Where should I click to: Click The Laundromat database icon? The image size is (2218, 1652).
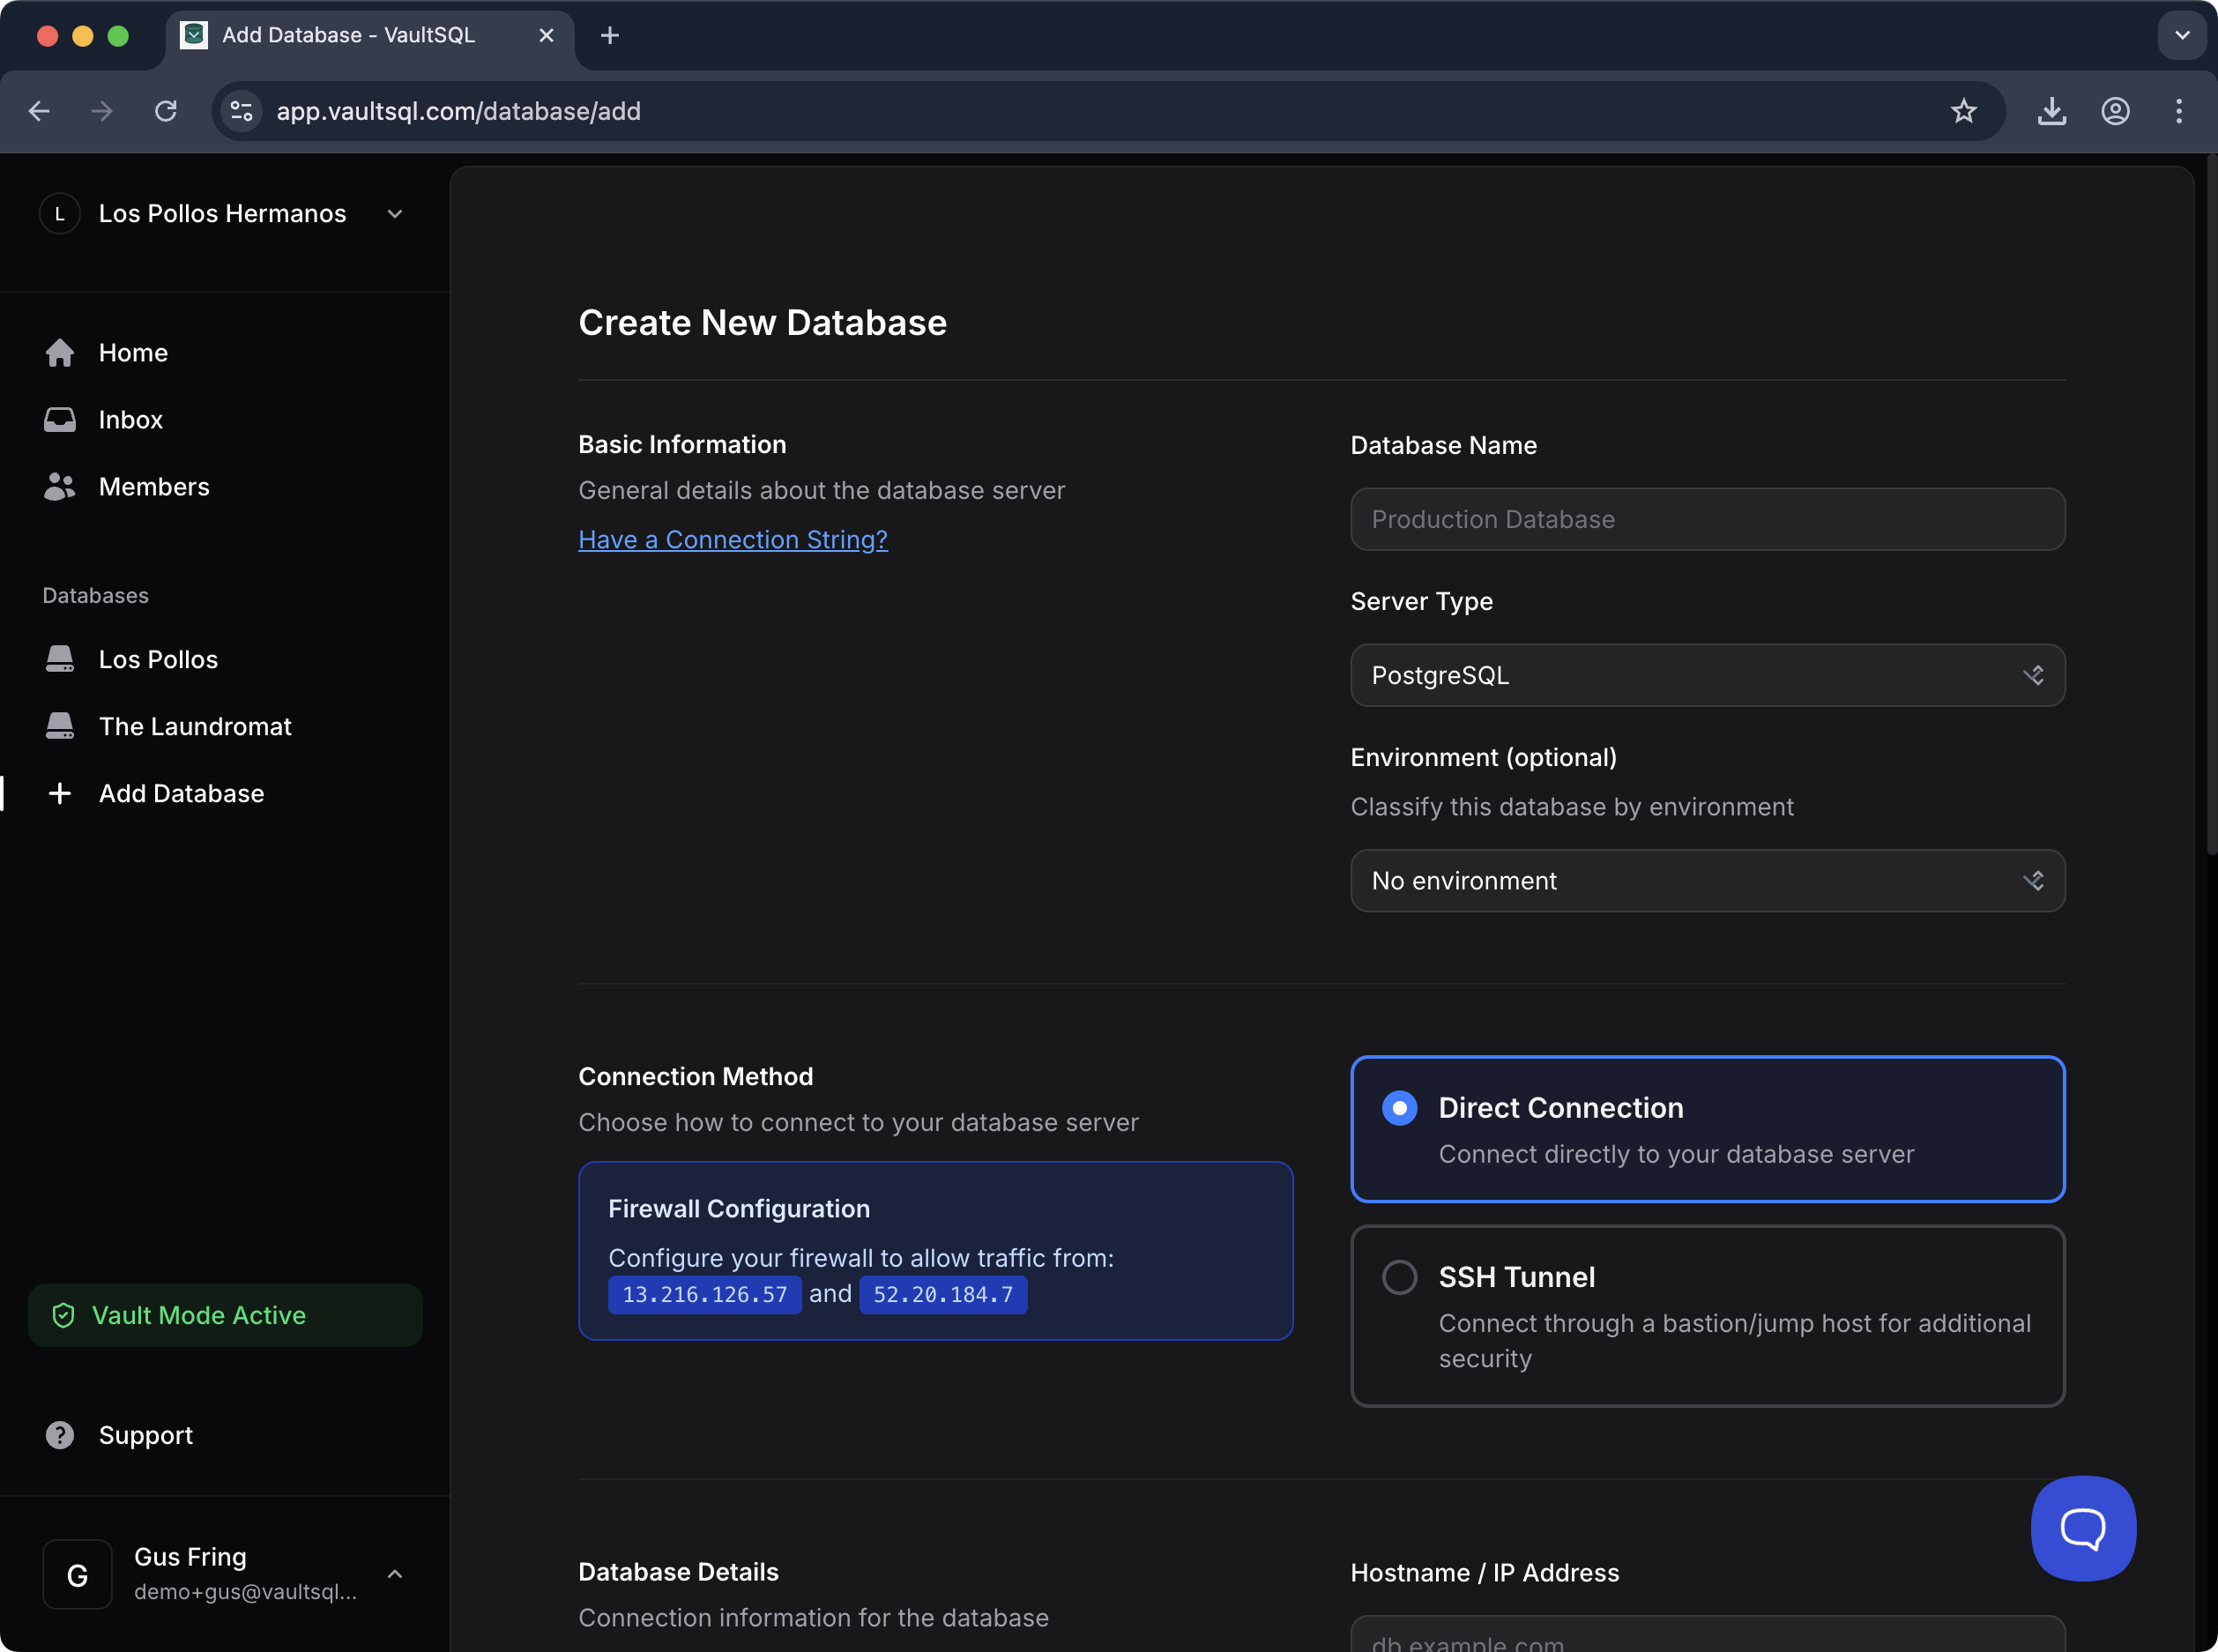[x=60, y=726]
